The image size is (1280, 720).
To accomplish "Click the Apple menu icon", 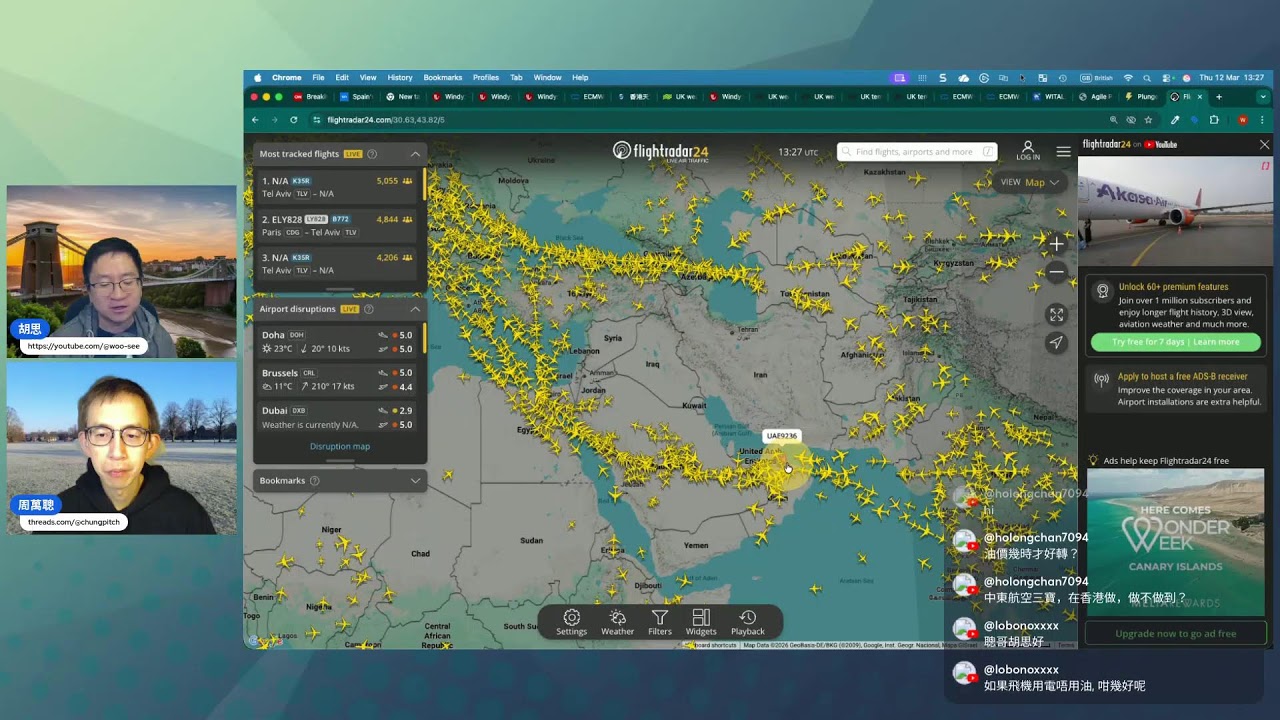I will [x=258, y=77].
